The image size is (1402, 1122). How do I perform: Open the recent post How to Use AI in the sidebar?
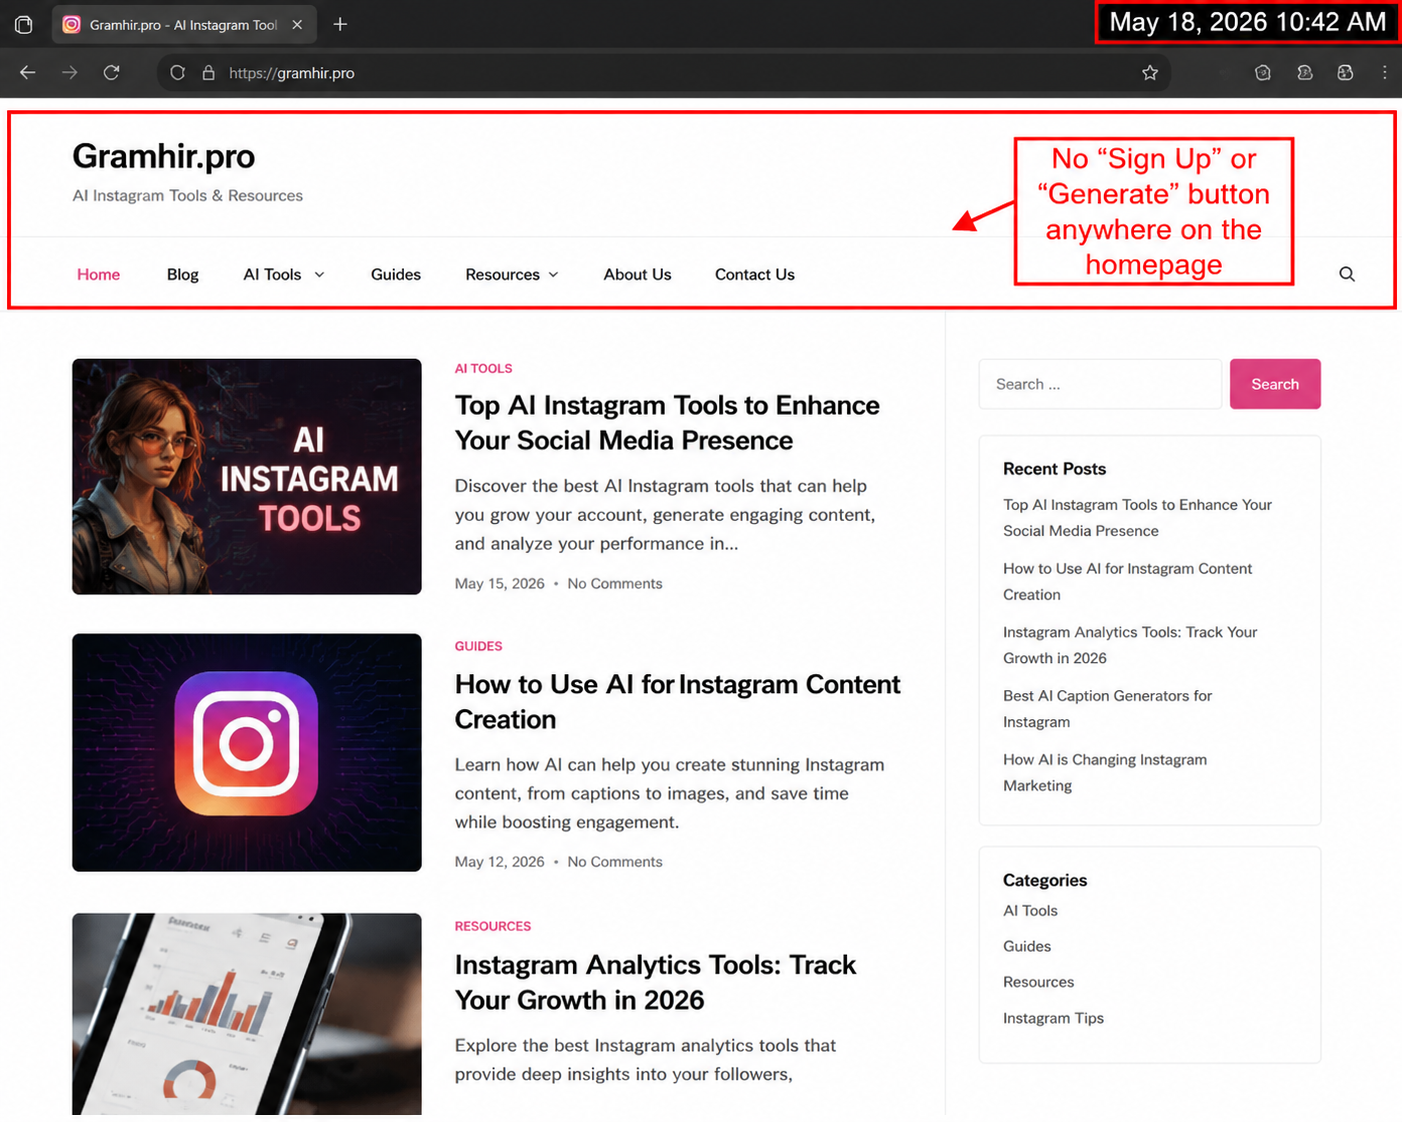coord(1127,581)
